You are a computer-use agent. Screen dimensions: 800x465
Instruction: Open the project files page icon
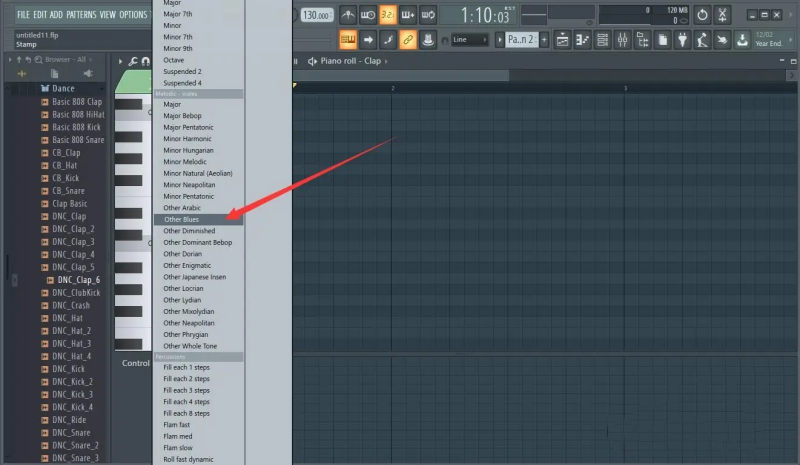663,40
